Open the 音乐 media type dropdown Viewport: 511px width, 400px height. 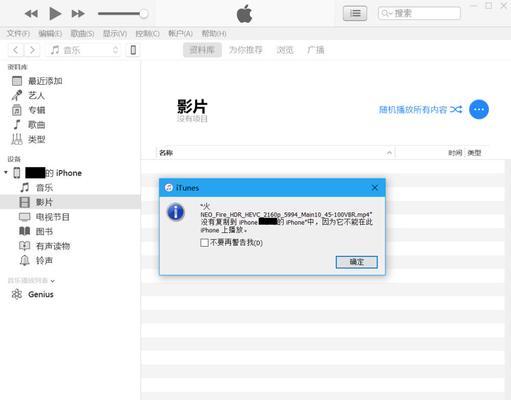coord(84,50)
